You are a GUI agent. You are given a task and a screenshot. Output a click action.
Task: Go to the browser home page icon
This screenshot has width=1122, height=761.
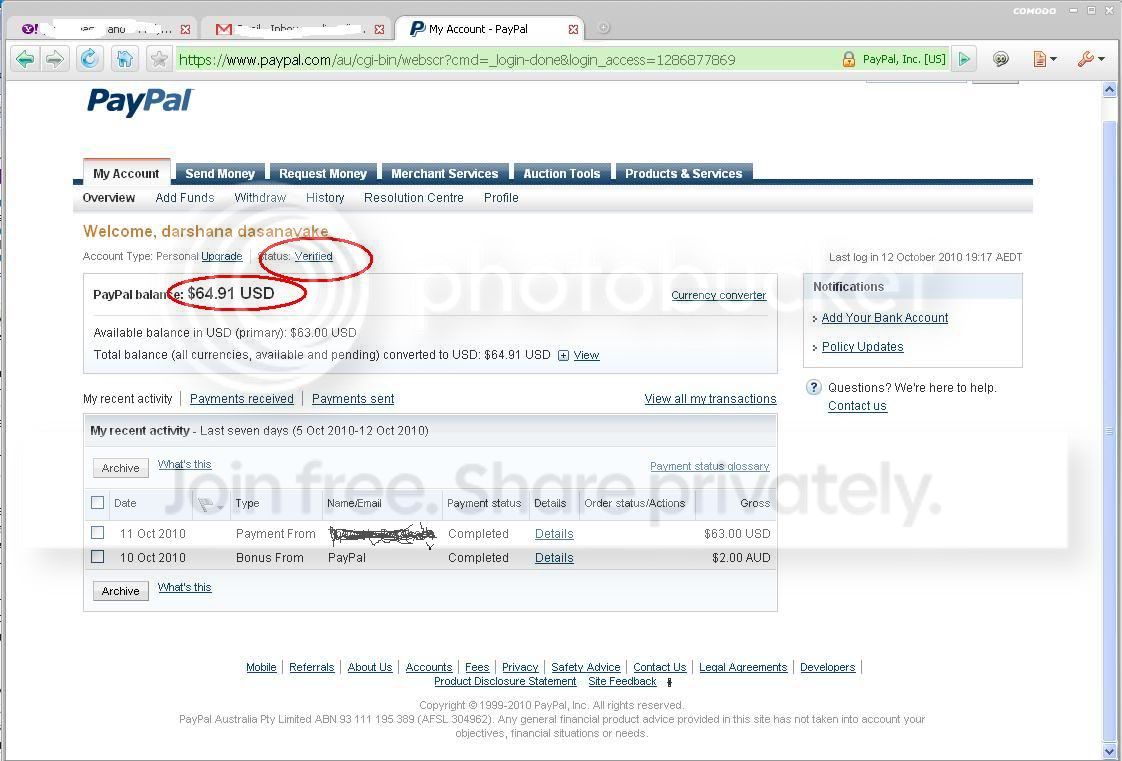(x=125, y=59)
